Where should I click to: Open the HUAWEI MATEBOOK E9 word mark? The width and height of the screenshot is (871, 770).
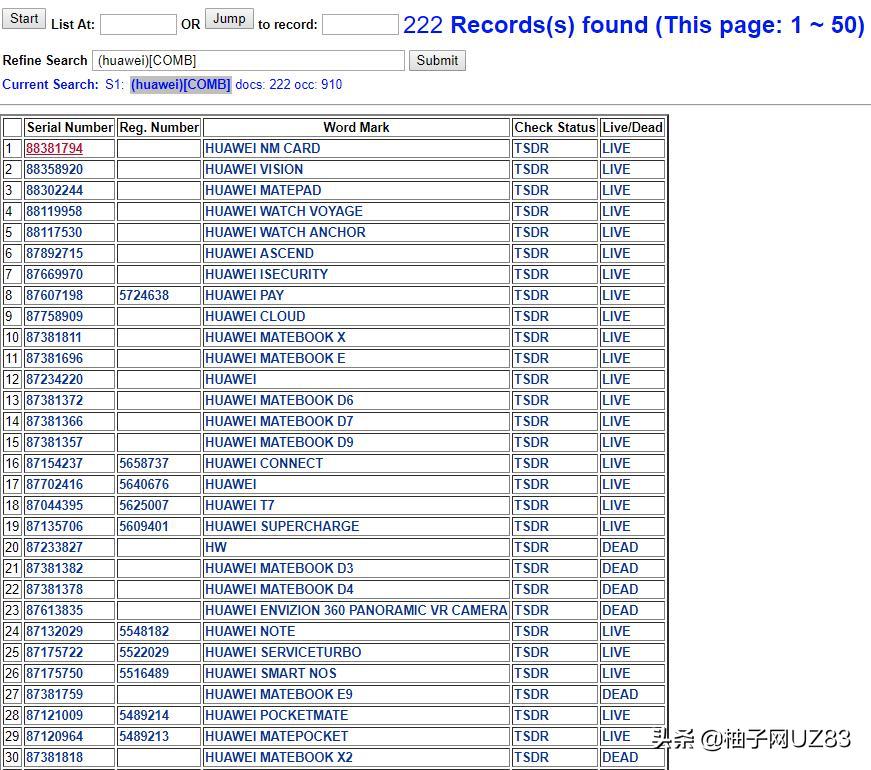click(279, 694)
